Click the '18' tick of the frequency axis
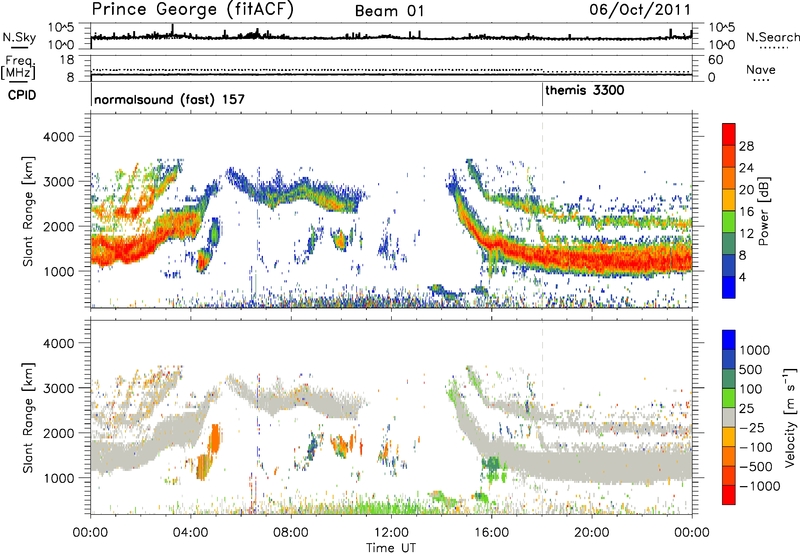This screenshot has height=554, width=800. point(67,60)
